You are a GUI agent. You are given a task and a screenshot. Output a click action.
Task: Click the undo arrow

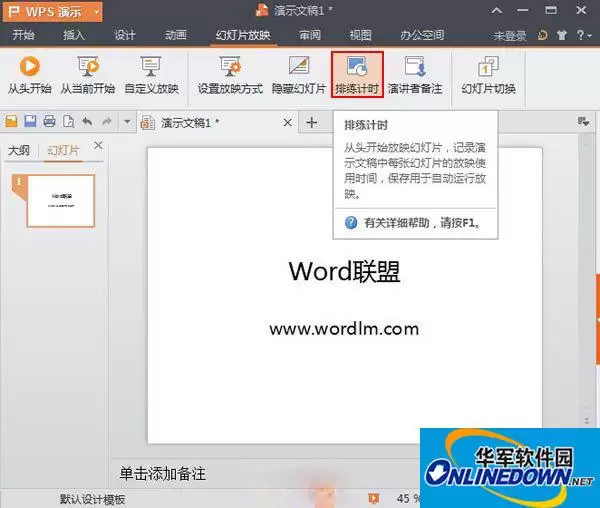(x=87, y=122)
